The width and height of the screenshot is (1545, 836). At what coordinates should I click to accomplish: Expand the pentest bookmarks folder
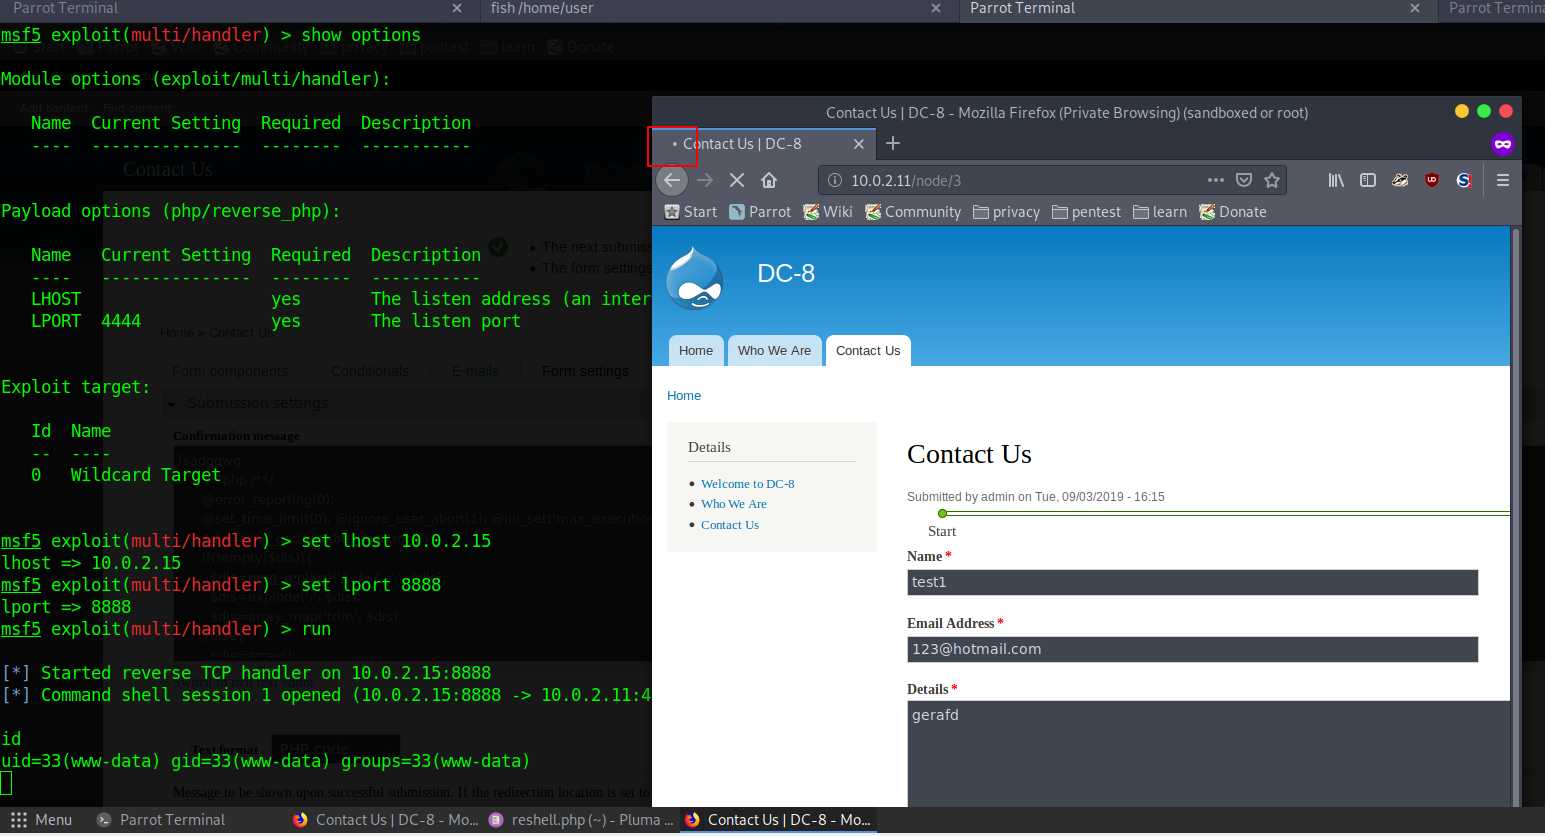(x=1086, y=212)
